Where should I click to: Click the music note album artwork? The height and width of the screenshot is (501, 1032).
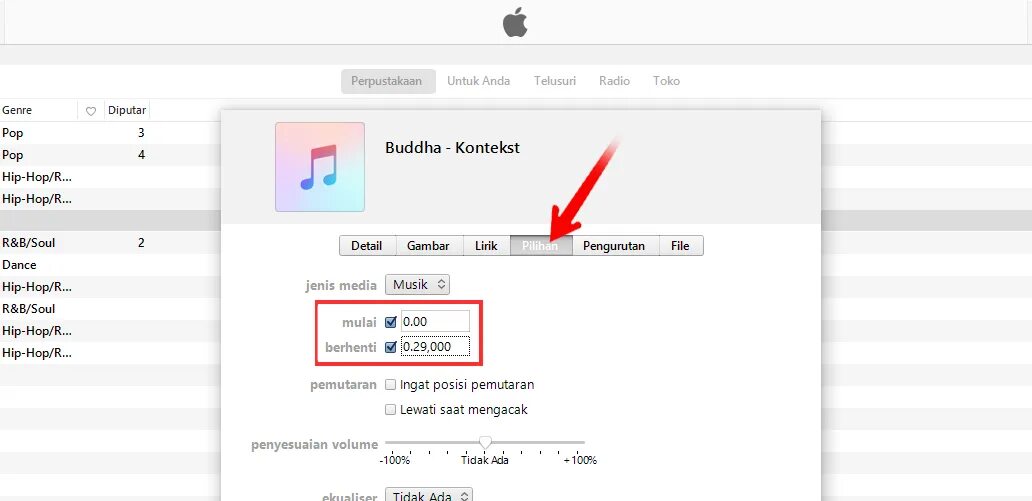coord(320,167)
